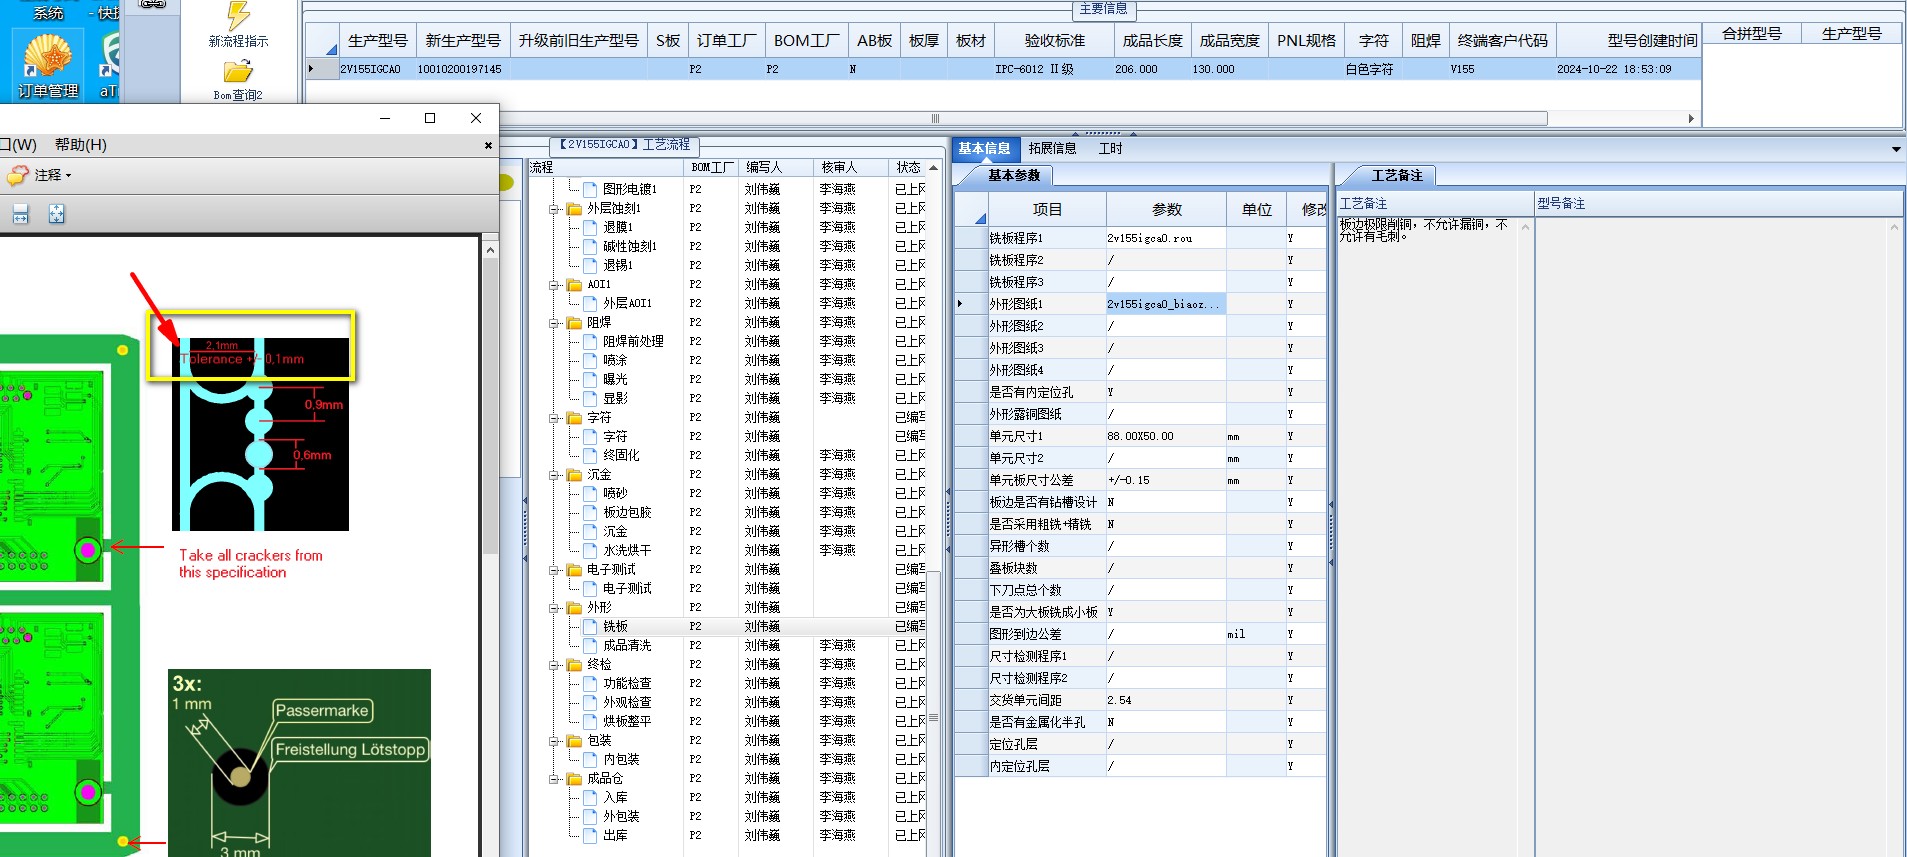Select the 电子测试 folder icon
Screen dimensions: 1907x857
574,570
